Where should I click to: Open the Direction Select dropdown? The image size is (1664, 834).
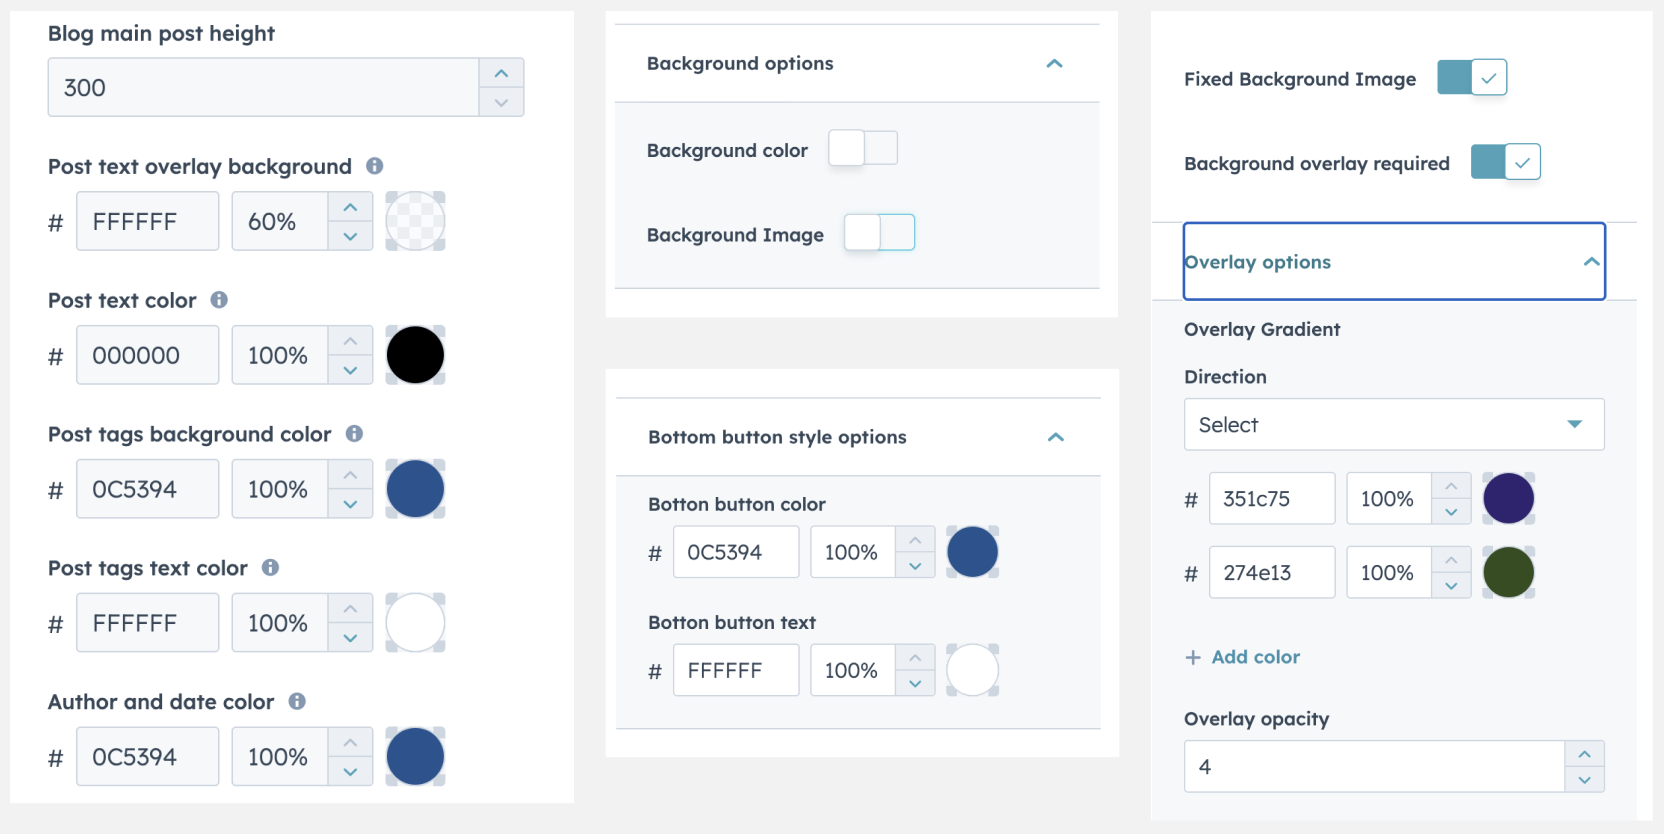click(1393, 425)
